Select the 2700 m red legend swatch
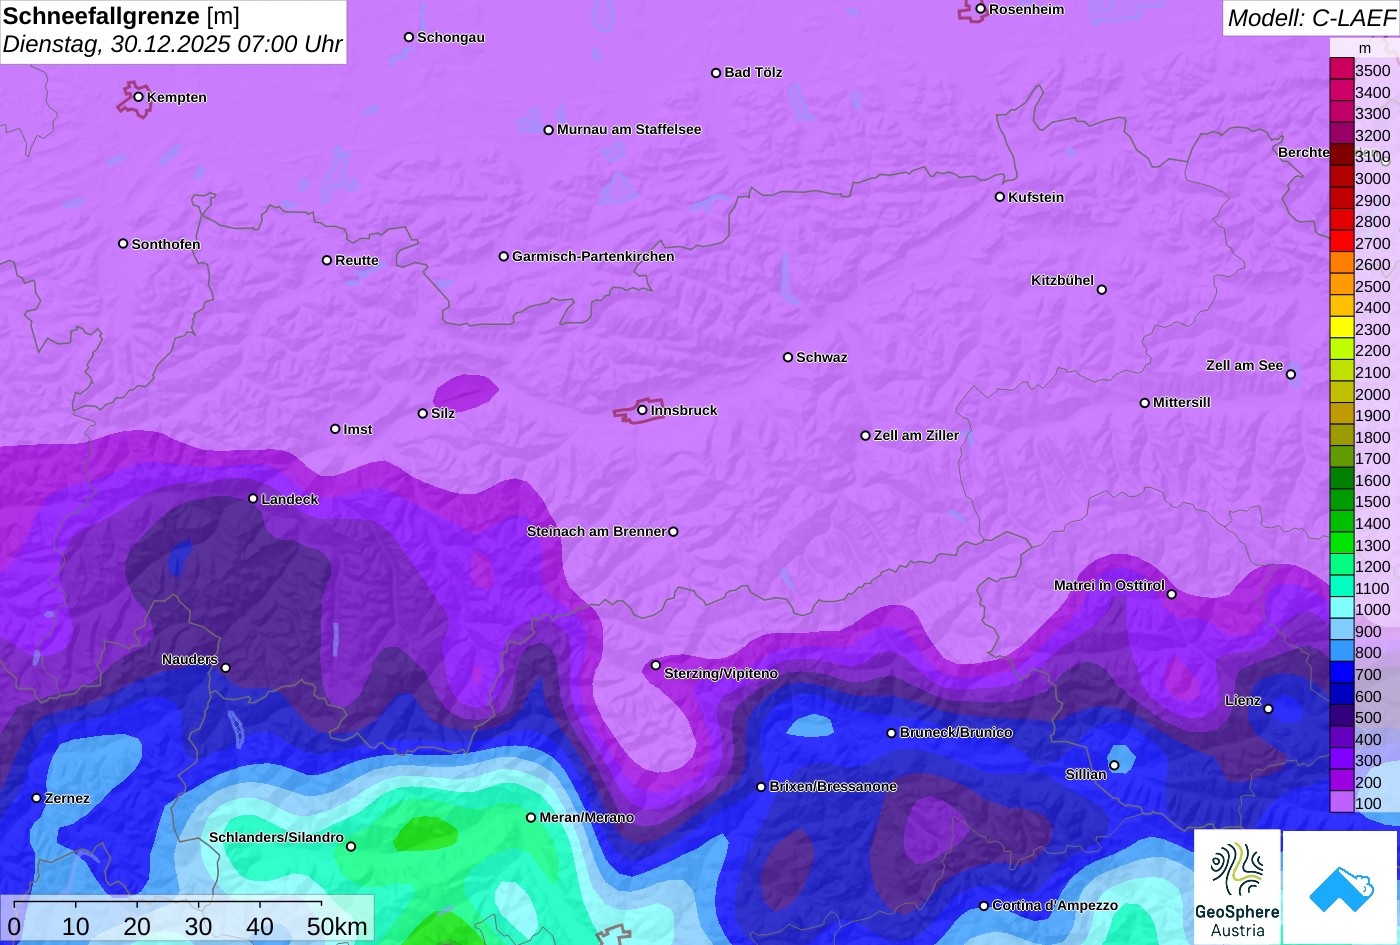Screen dimensions: 1400x945 click(1342, 241)
